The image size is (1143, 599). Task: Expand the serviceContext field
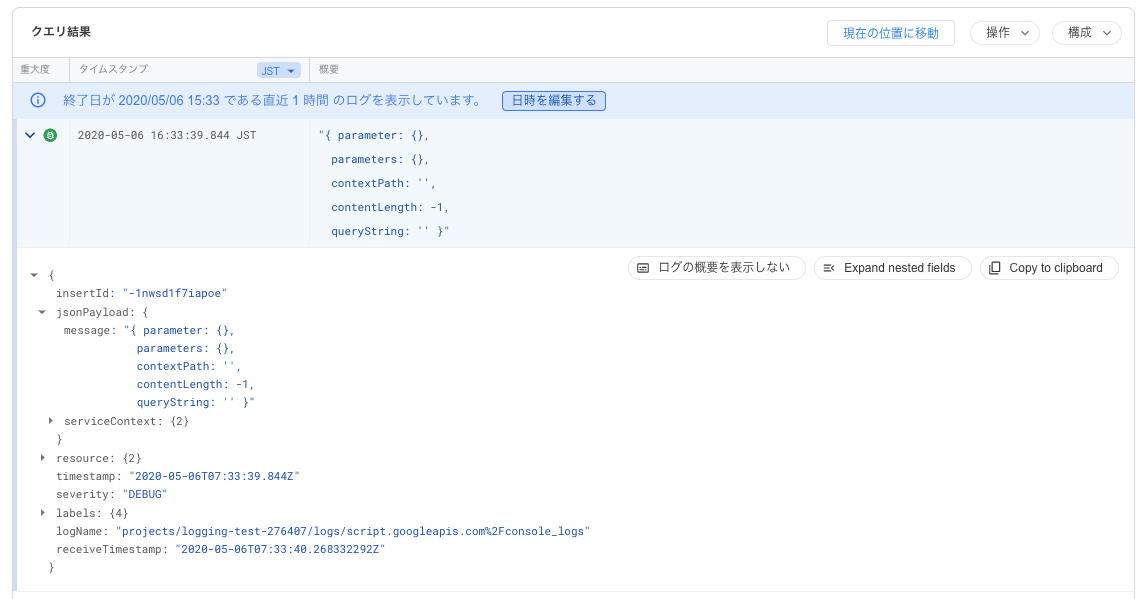click(51, 421)
